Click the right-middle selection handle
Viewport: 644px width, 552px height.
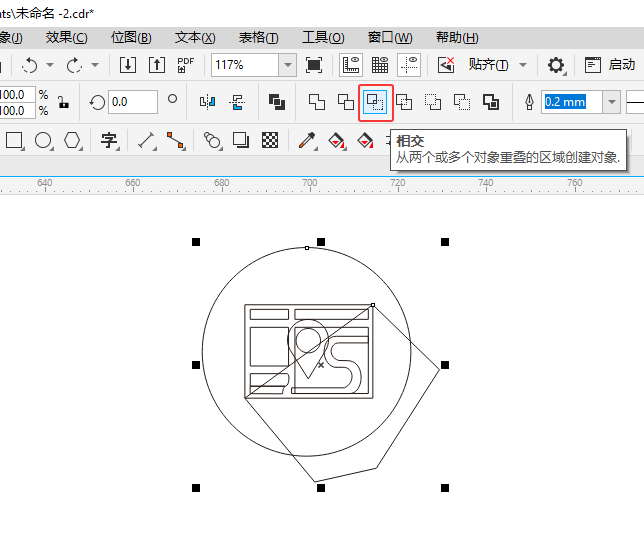point(445,365)
